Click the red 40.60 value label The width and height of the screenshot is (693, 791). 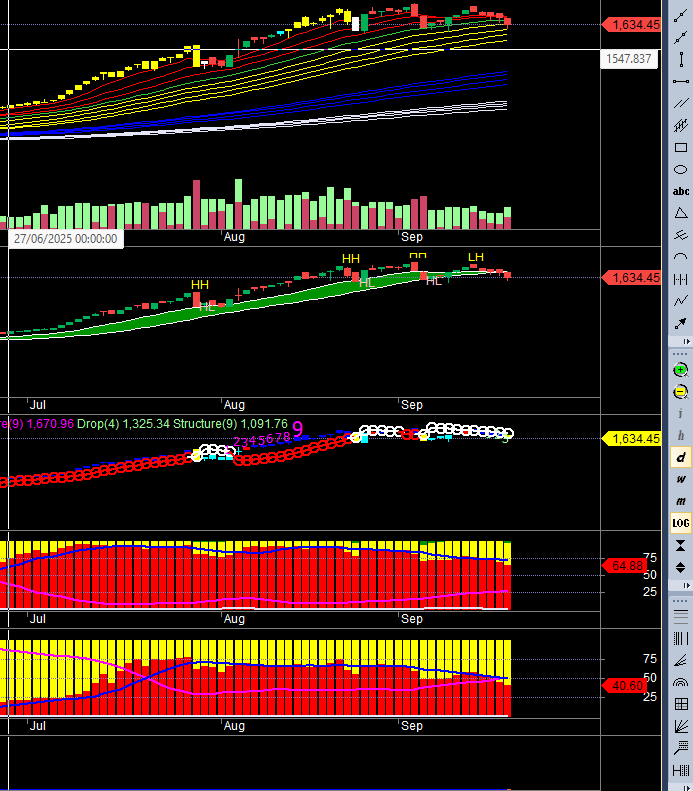click(626, 686)
